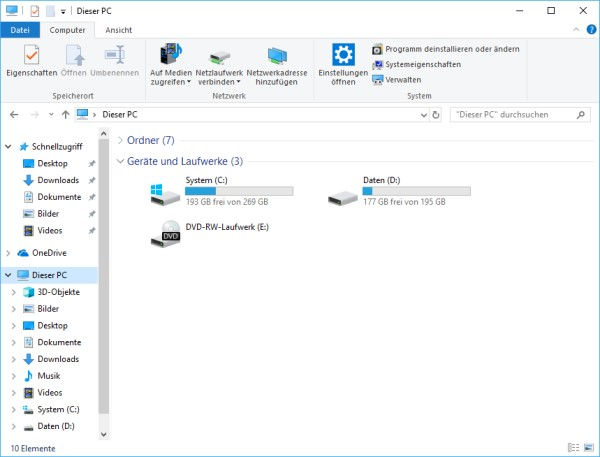This screenshot has height=457, width=600.
Task: Click navigation pane scroll down arrow
Action: pos(104,434)
